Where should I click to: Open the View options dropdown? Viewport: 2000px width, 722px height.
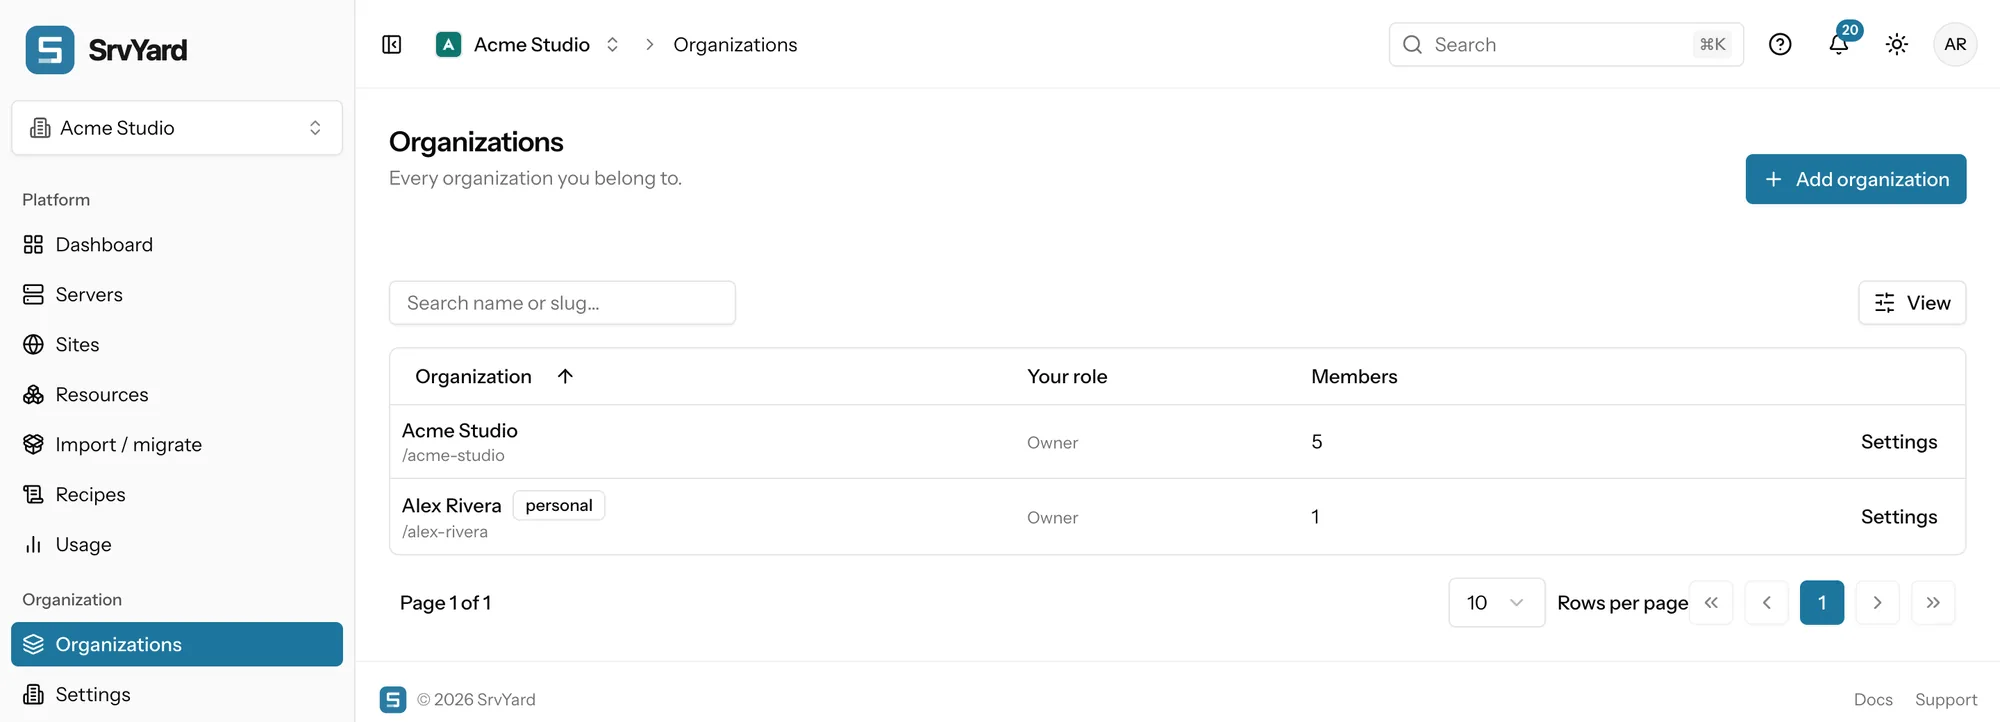point(1912,303)
